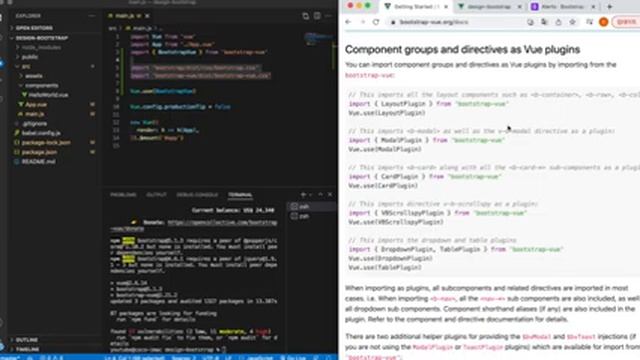640x360 pixels.
Task: Click the share icon in browser toolbar
Action: pyautogui.click(x=558, y=22)
